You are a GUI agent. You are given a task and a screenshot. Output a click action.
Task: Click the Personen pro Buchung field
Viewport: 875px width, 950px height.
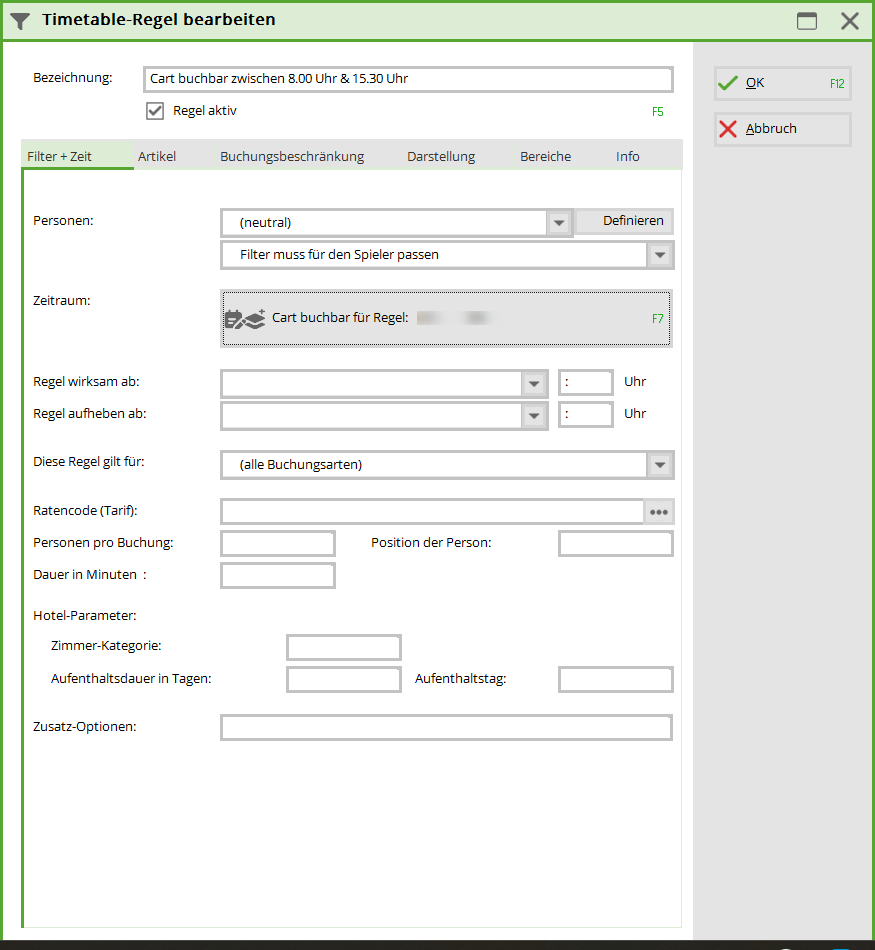[278, 543]
